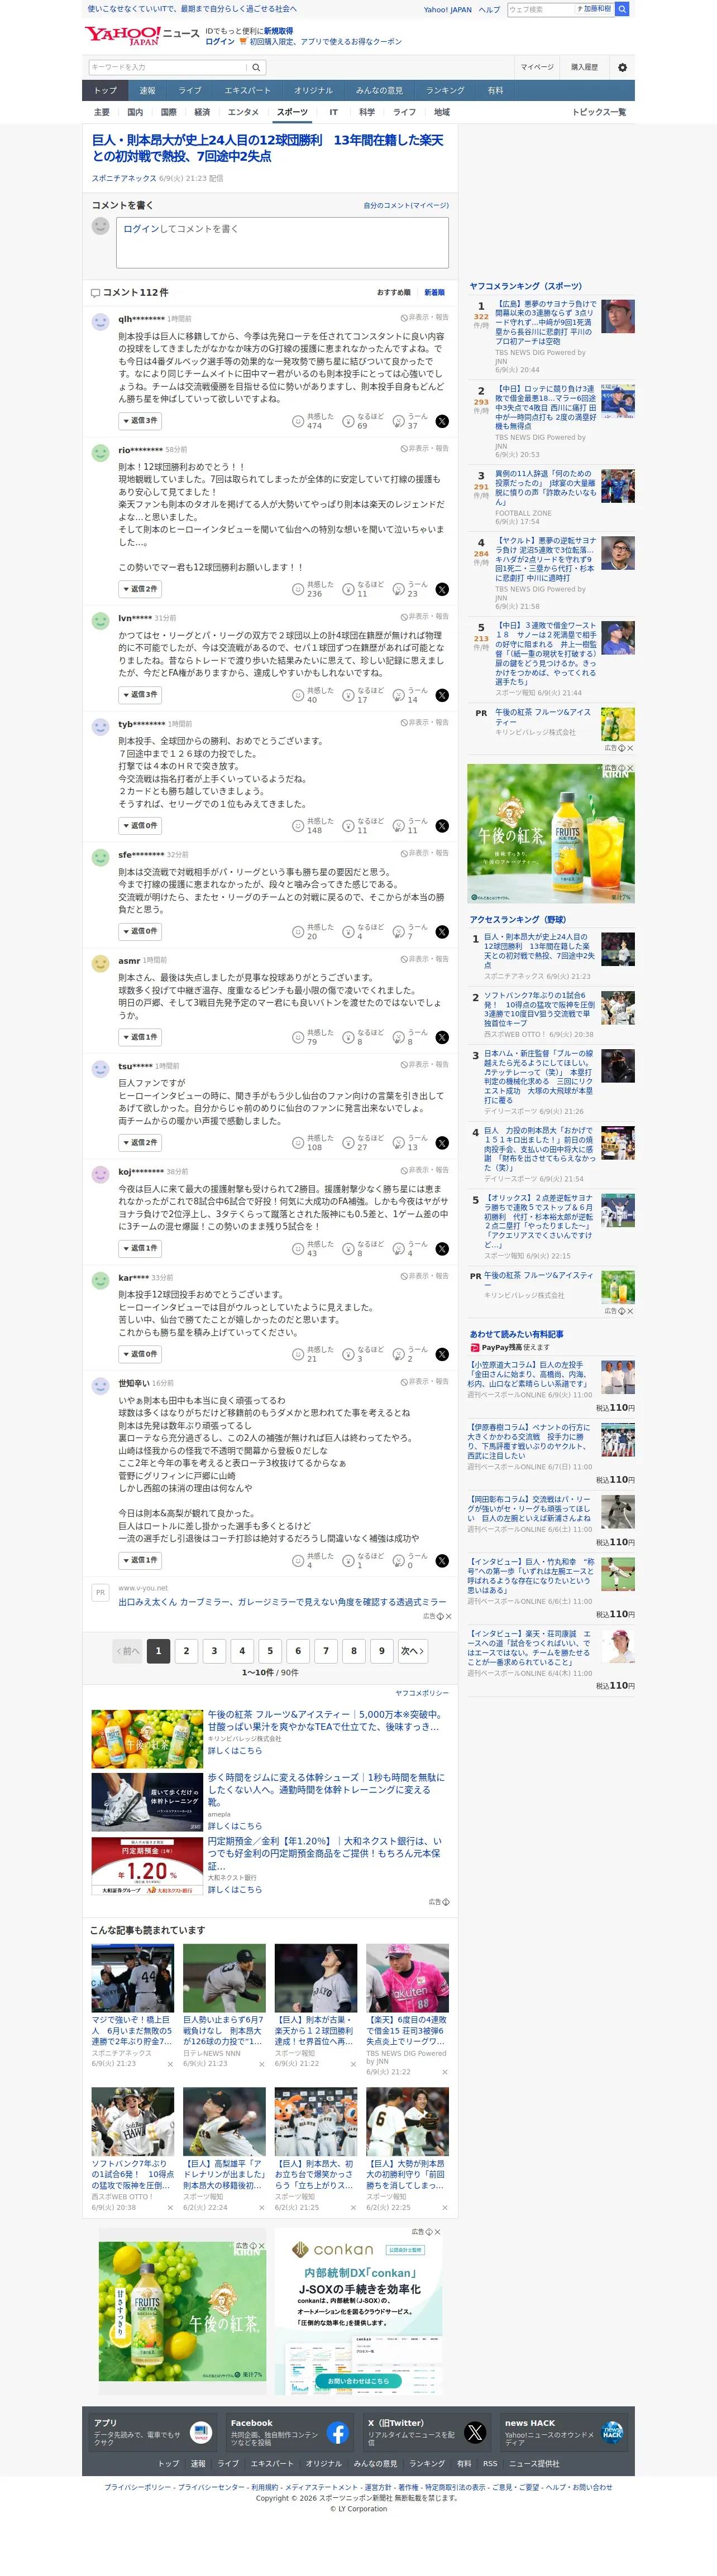Screen dimensions: 717x2576
Task: Expand 返信0件 on tyb's comment
Action: tap(140, 826)
